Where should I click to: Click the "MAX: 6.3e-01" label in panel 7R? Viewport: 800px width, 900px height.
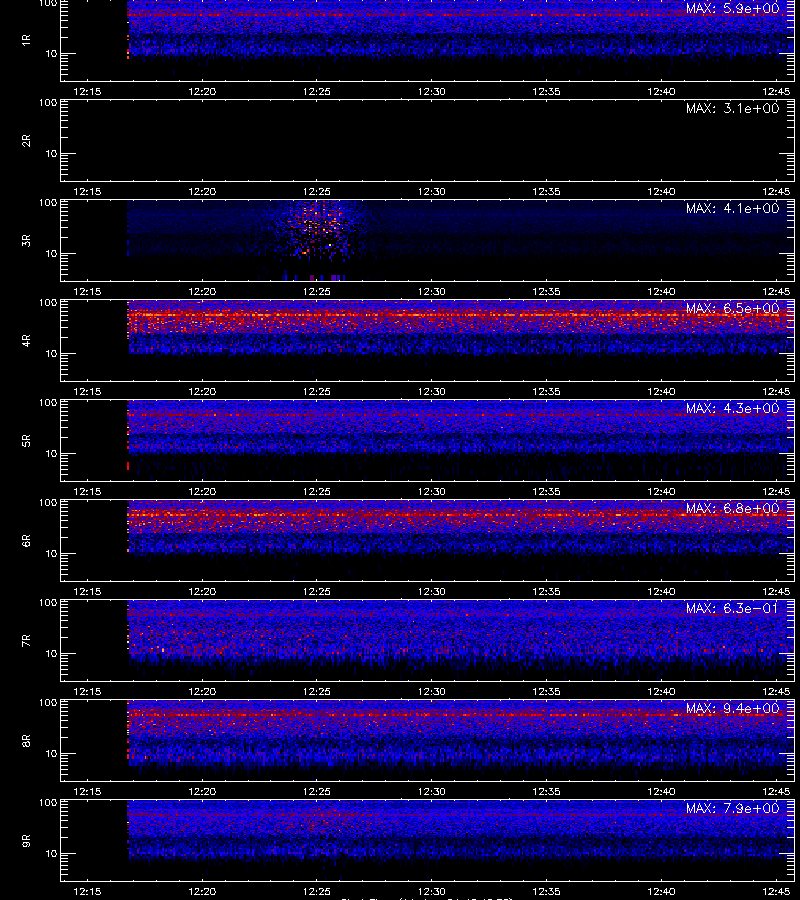tap(732, 608)
